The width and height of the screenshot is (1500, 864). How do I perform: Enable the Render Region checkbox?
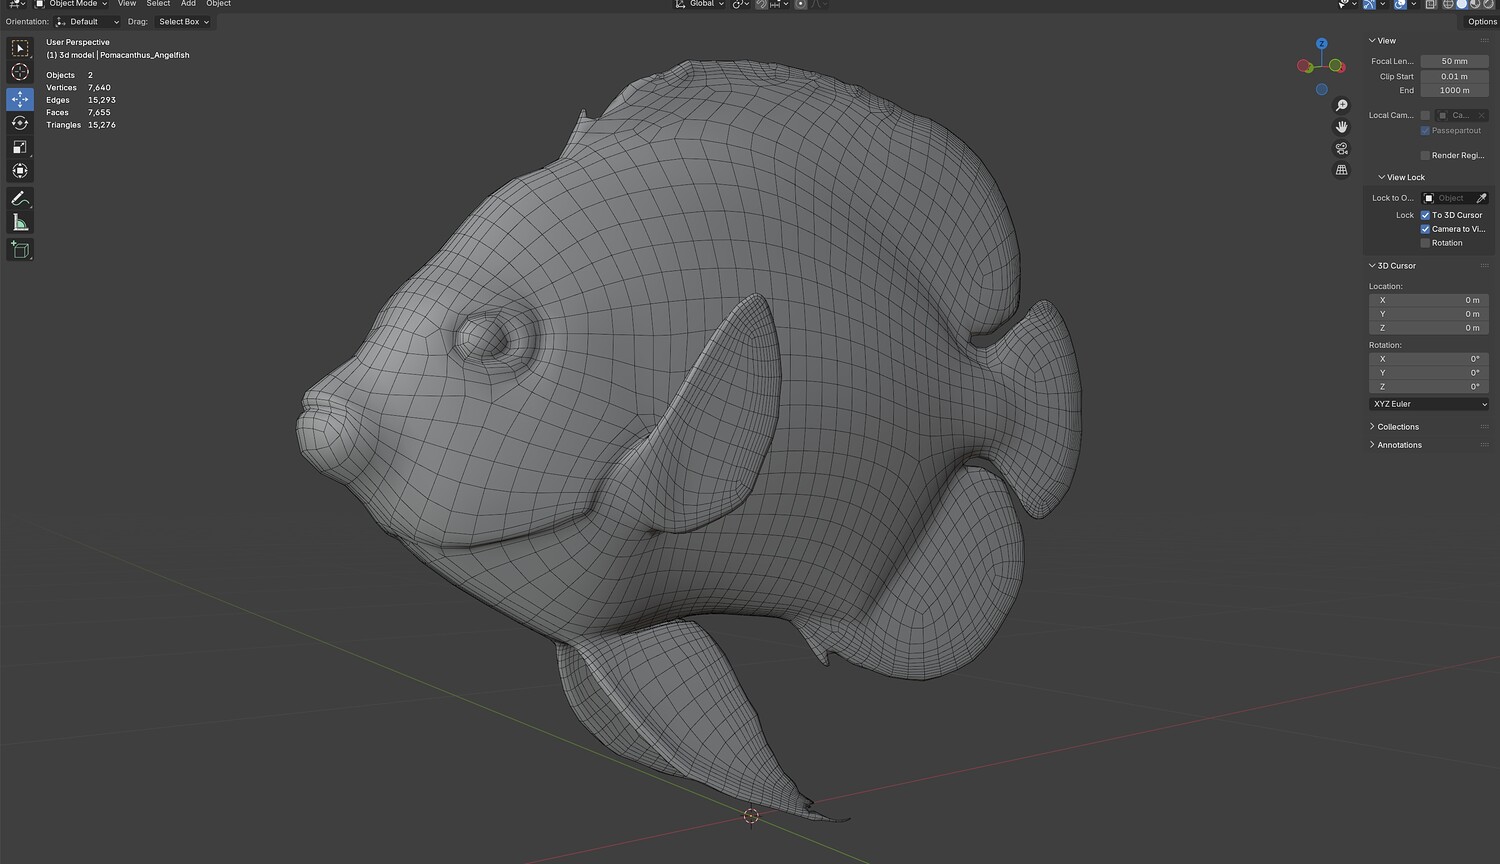[x=1425, y=156]
